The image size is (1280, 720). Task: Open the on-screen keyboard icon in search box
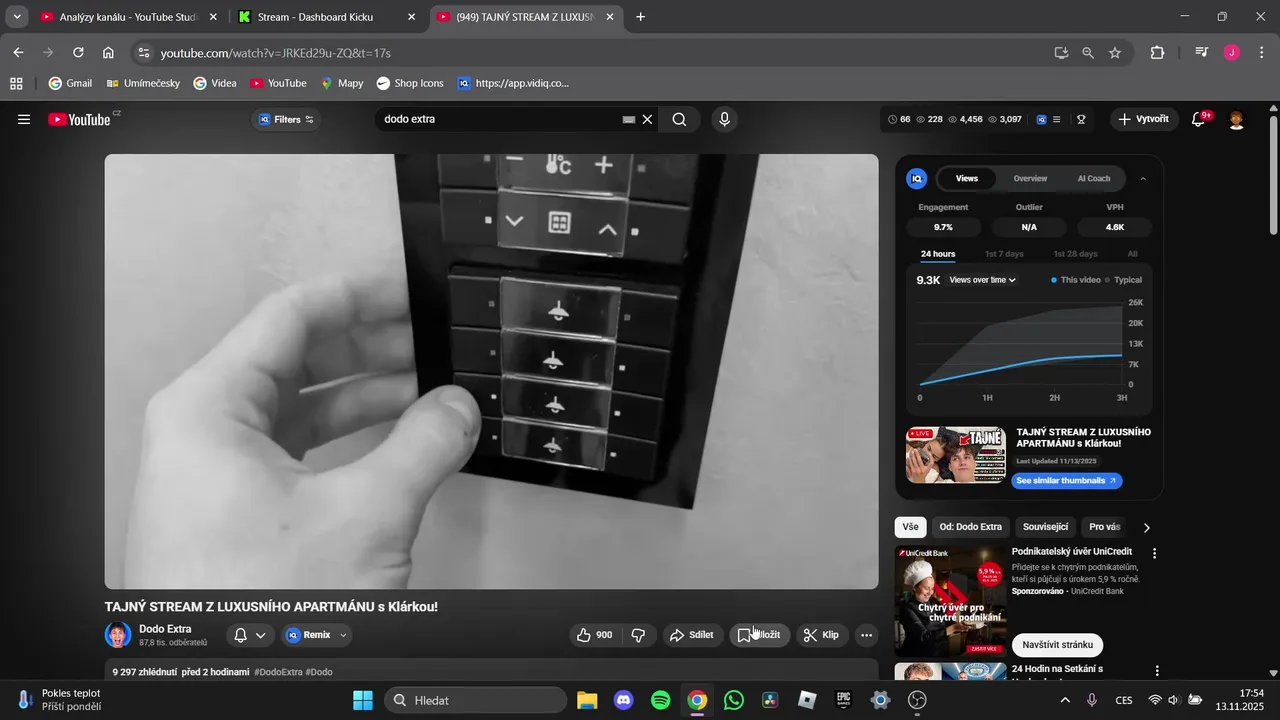point(629,119)
